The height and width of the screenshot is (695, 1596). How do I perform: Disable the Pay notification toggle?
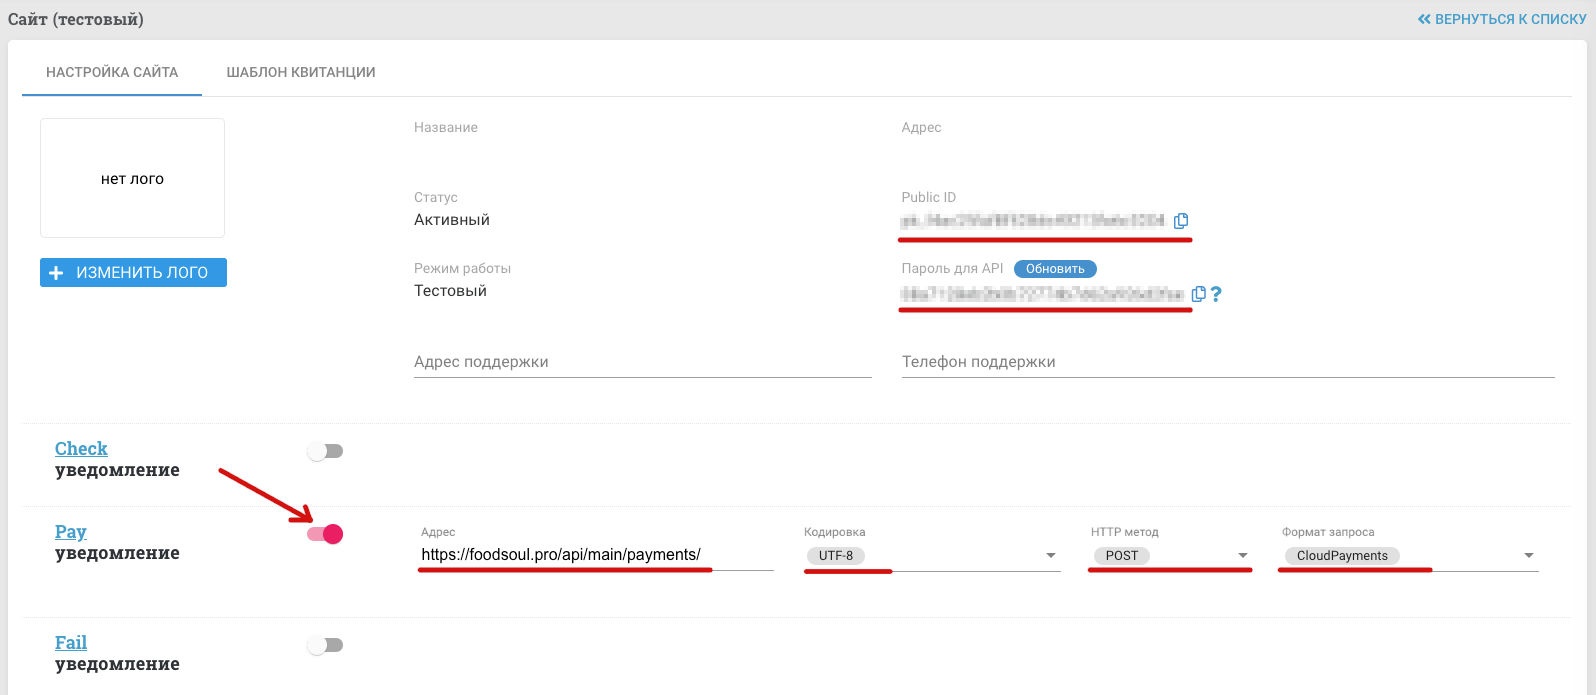pos(325,534)
